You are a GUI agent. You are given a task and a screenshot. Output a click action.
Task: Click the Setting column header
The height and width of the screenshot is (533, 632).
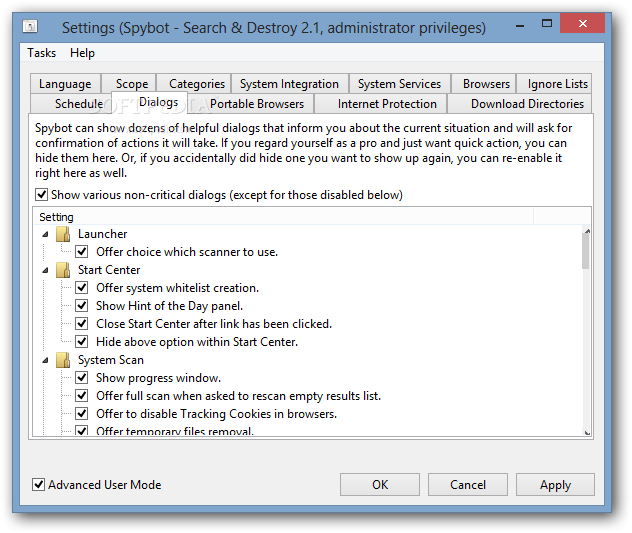tap(283, 217)
